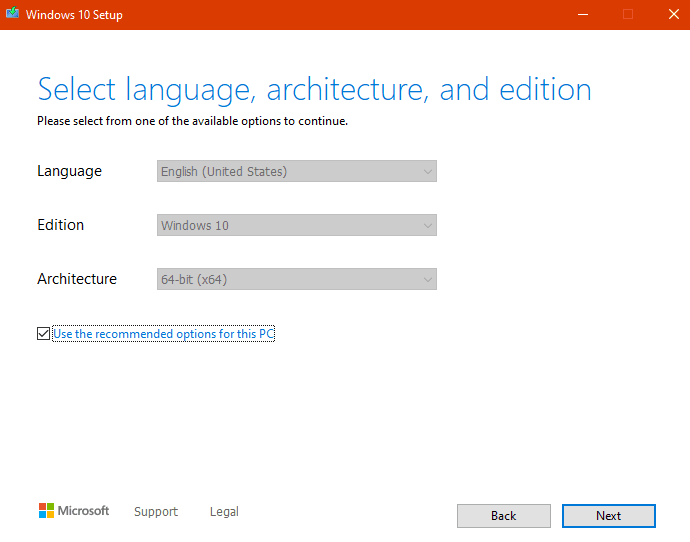690x542 pixels.
Task: Close the Windows 10 Setup window
Action: [x=674, y=15]
